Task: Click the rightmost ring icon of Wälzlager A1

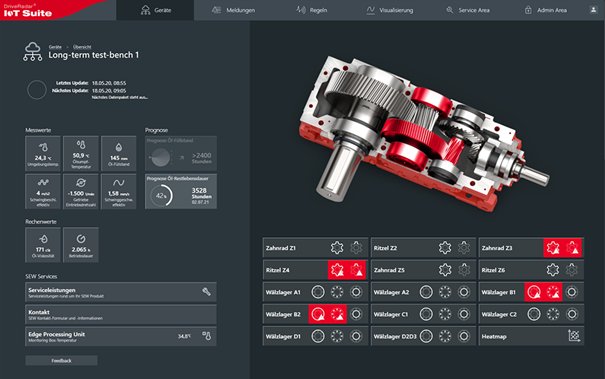Action: pyautogui.click(x=356, y=292)
